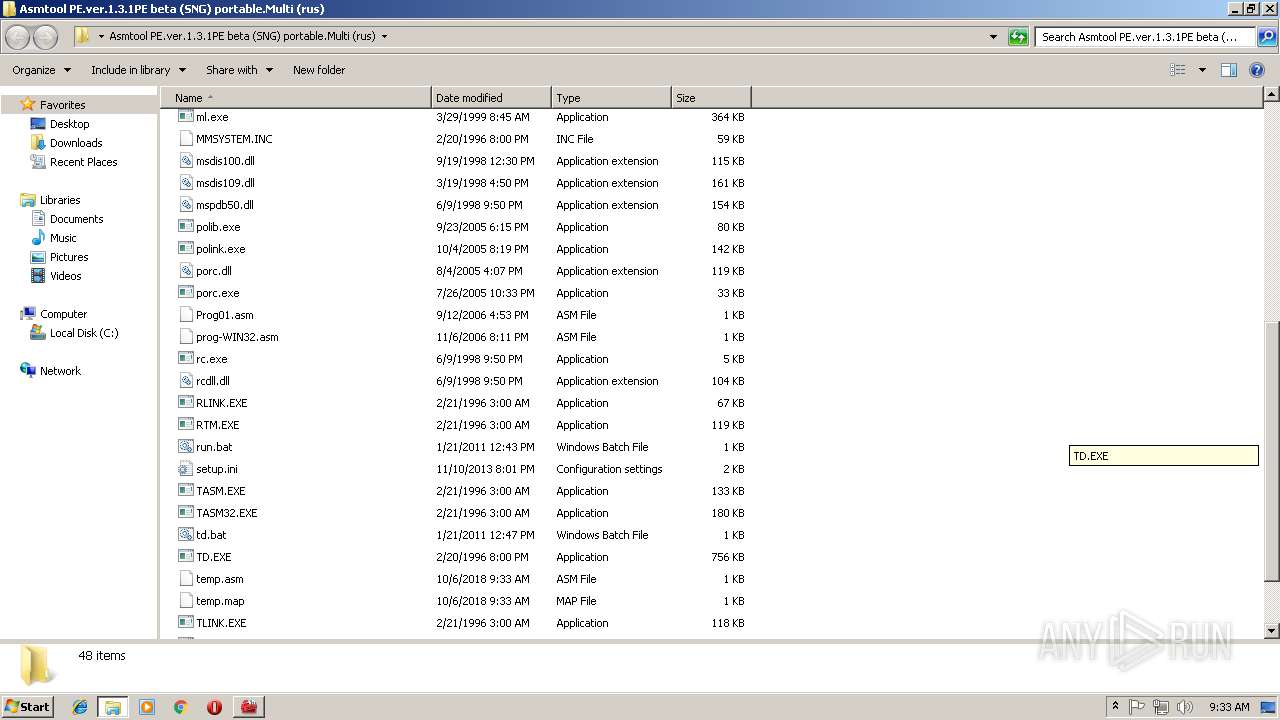1280x720 pixels.
Task: Expand the address bar history dropdown
Action: pos(993,37)
